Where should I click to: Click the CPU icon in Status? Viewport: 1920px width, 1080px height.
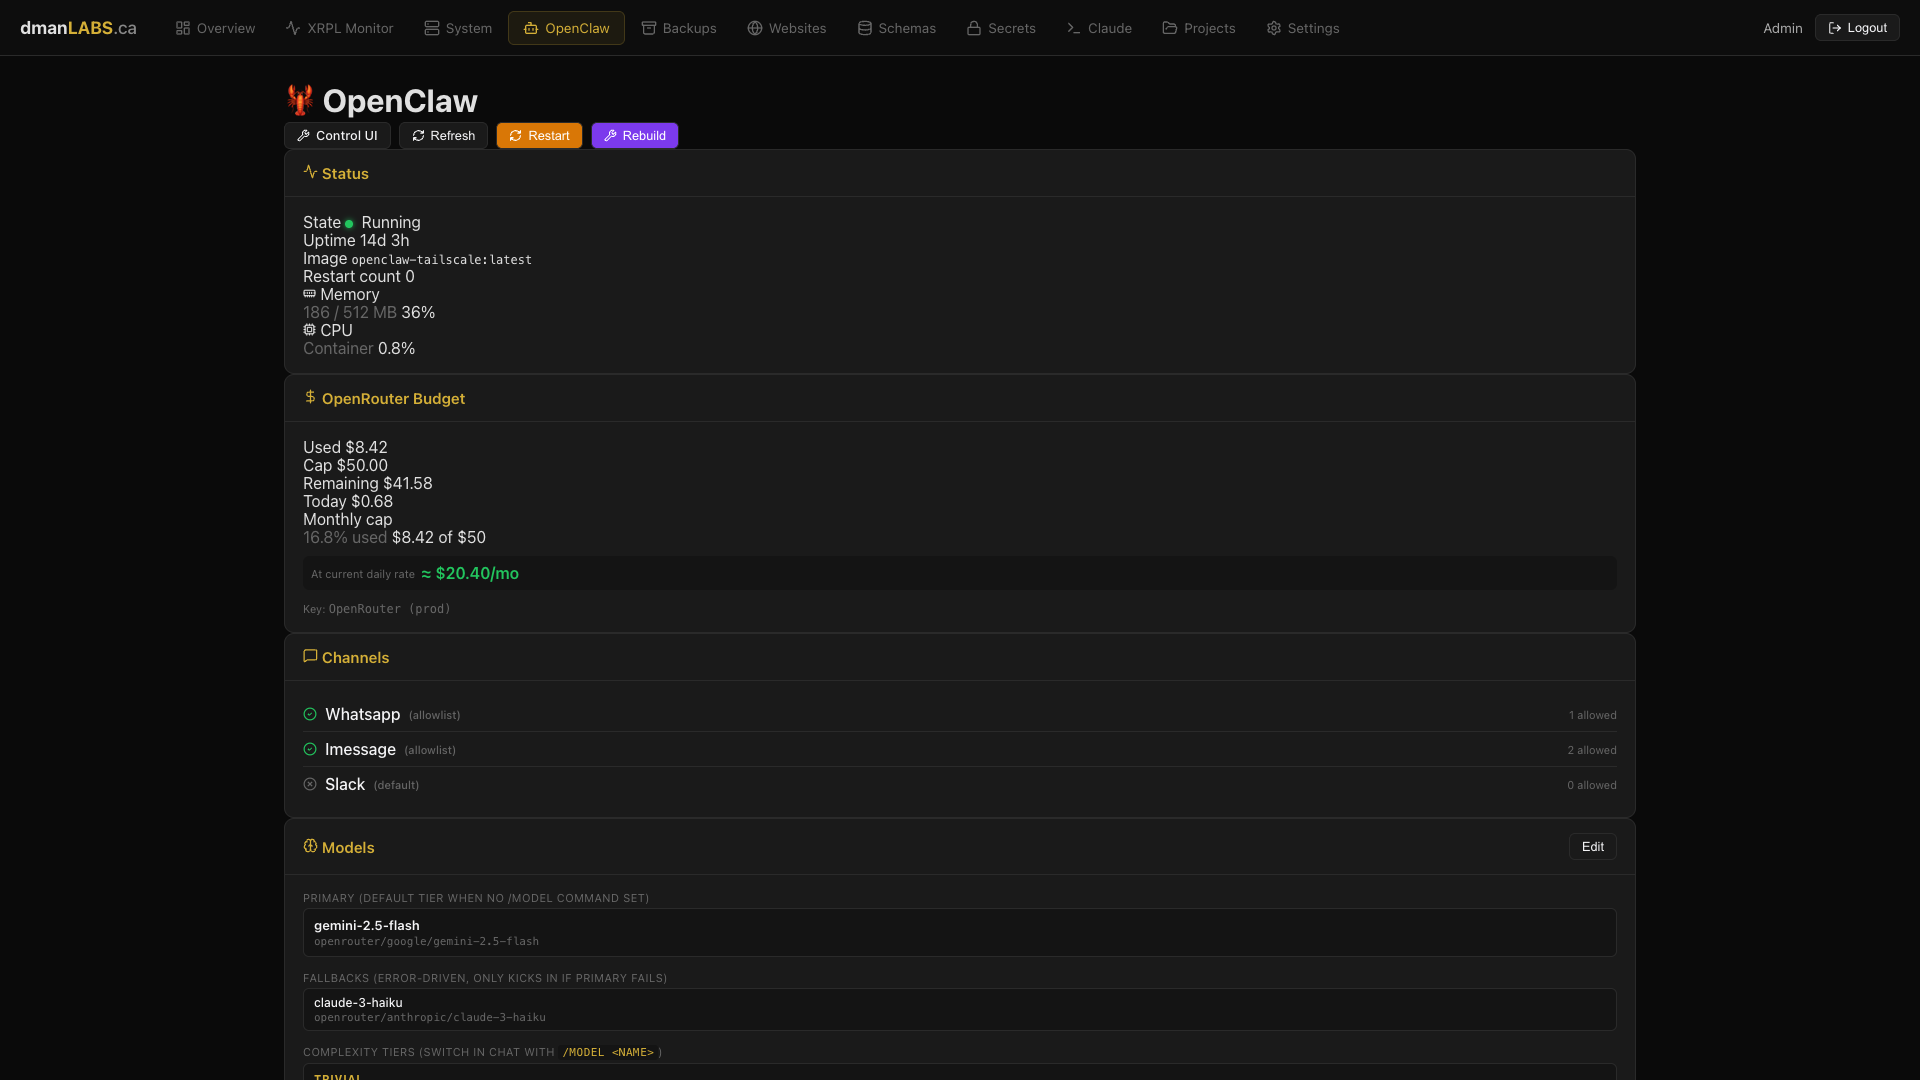click(x=310, y=330)
